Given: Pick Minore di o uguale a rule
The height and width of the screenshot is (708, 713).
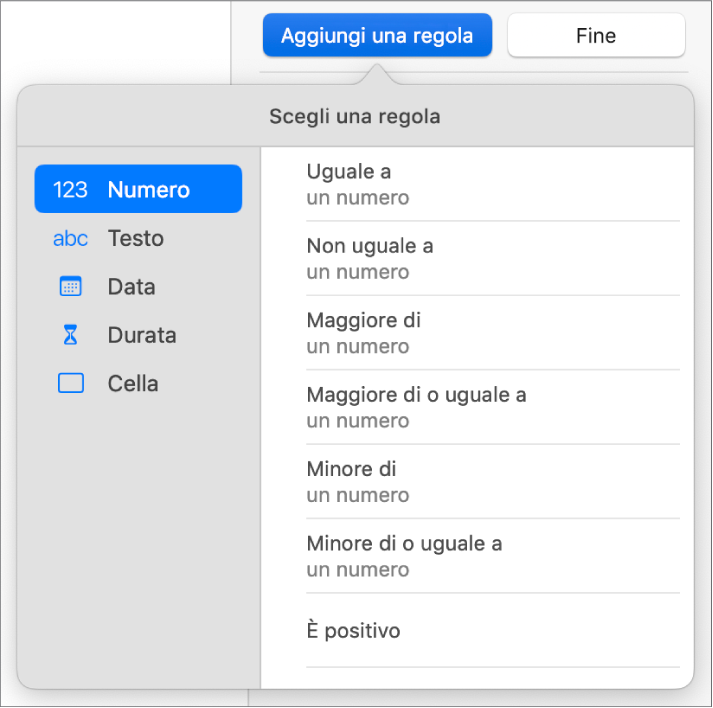Looking at the screenshot, I should pos(493,556).
